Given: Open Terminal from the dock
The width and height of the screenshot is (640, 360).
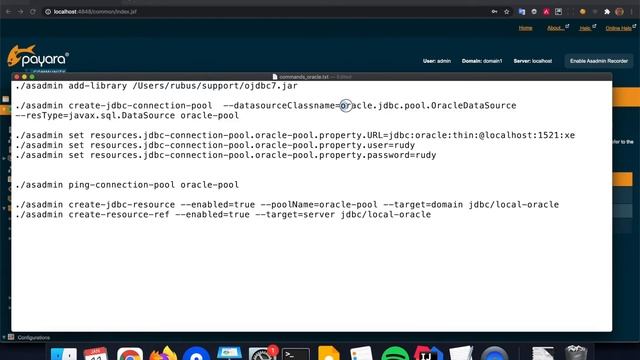Looking at the screenshot, I should coord(296,354).
